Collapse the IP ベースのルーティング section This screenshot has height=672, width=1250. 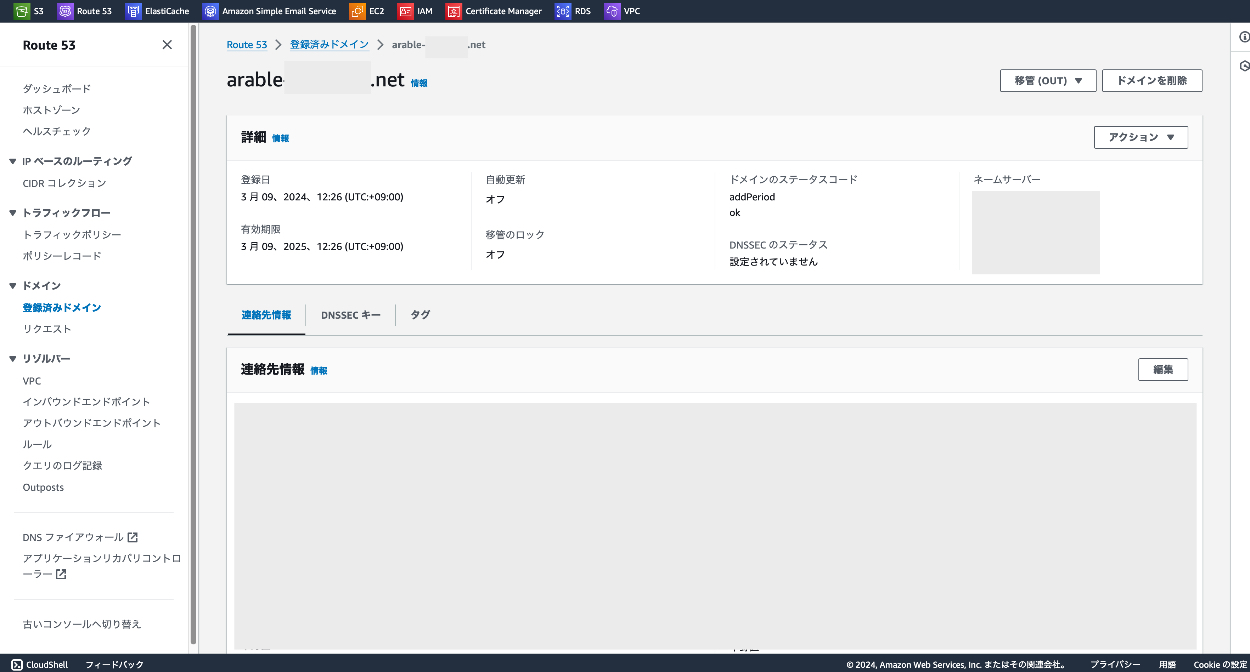coord(12,161)
